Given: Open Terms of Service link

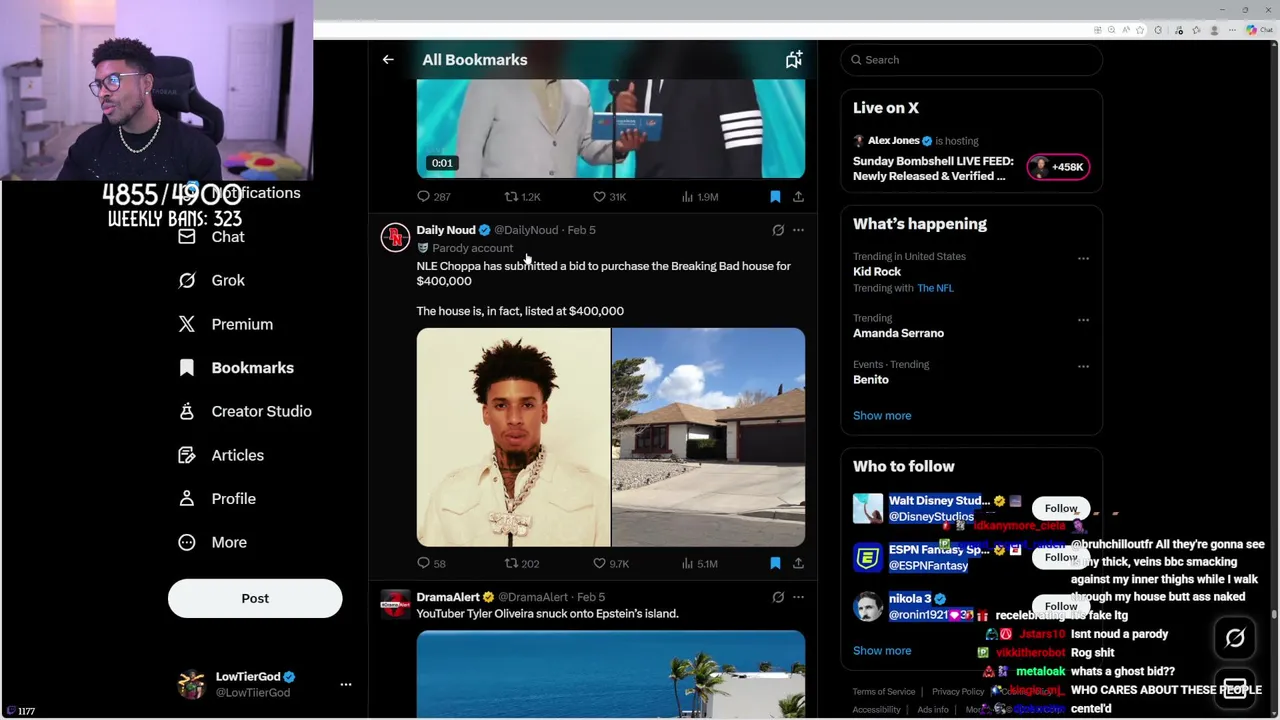Looking at the screenshot, I should point(884,692).
